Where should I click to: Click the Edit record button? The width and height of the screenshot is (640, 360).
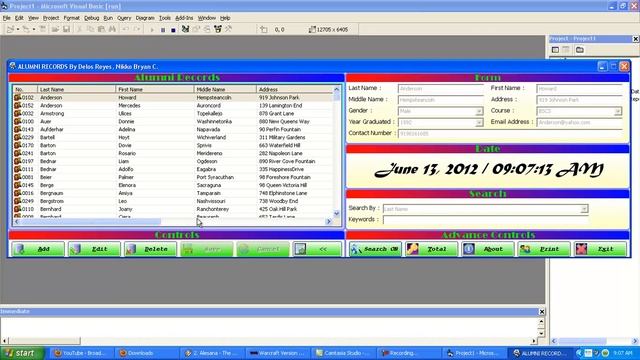(94, 249)
